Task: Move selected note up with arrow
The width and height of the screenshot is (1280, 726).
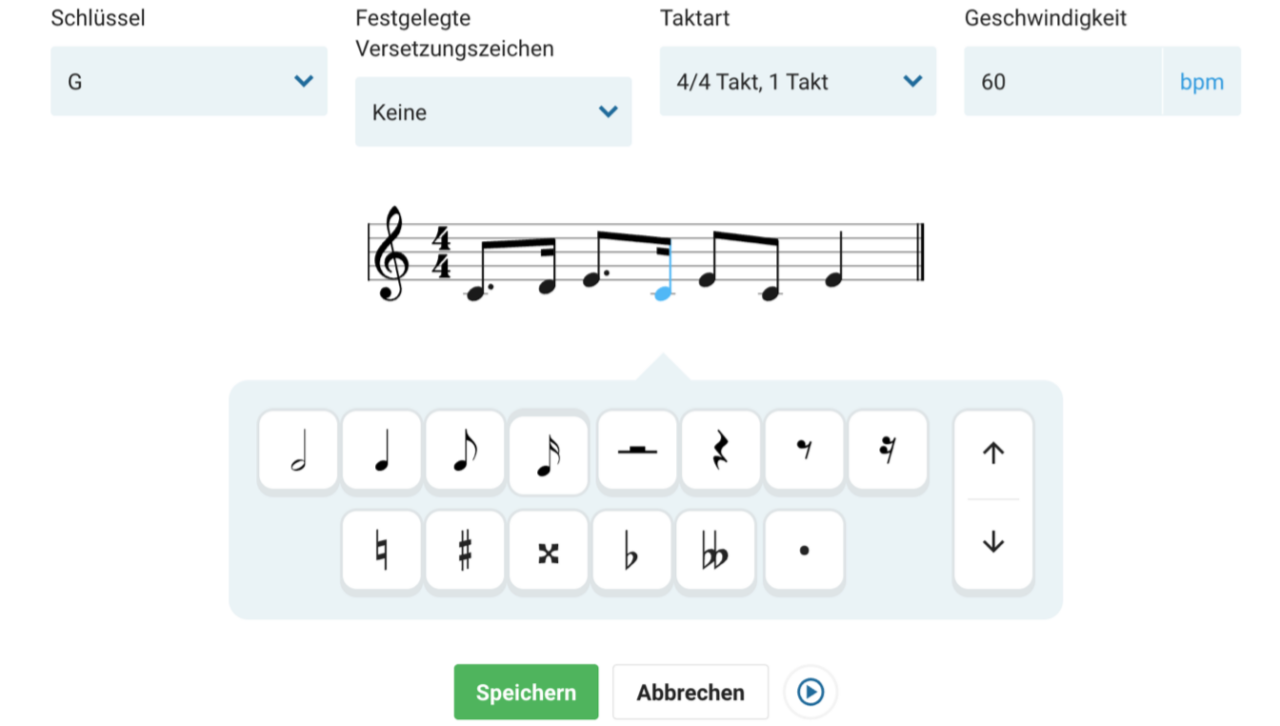Action: coord(993,454)
